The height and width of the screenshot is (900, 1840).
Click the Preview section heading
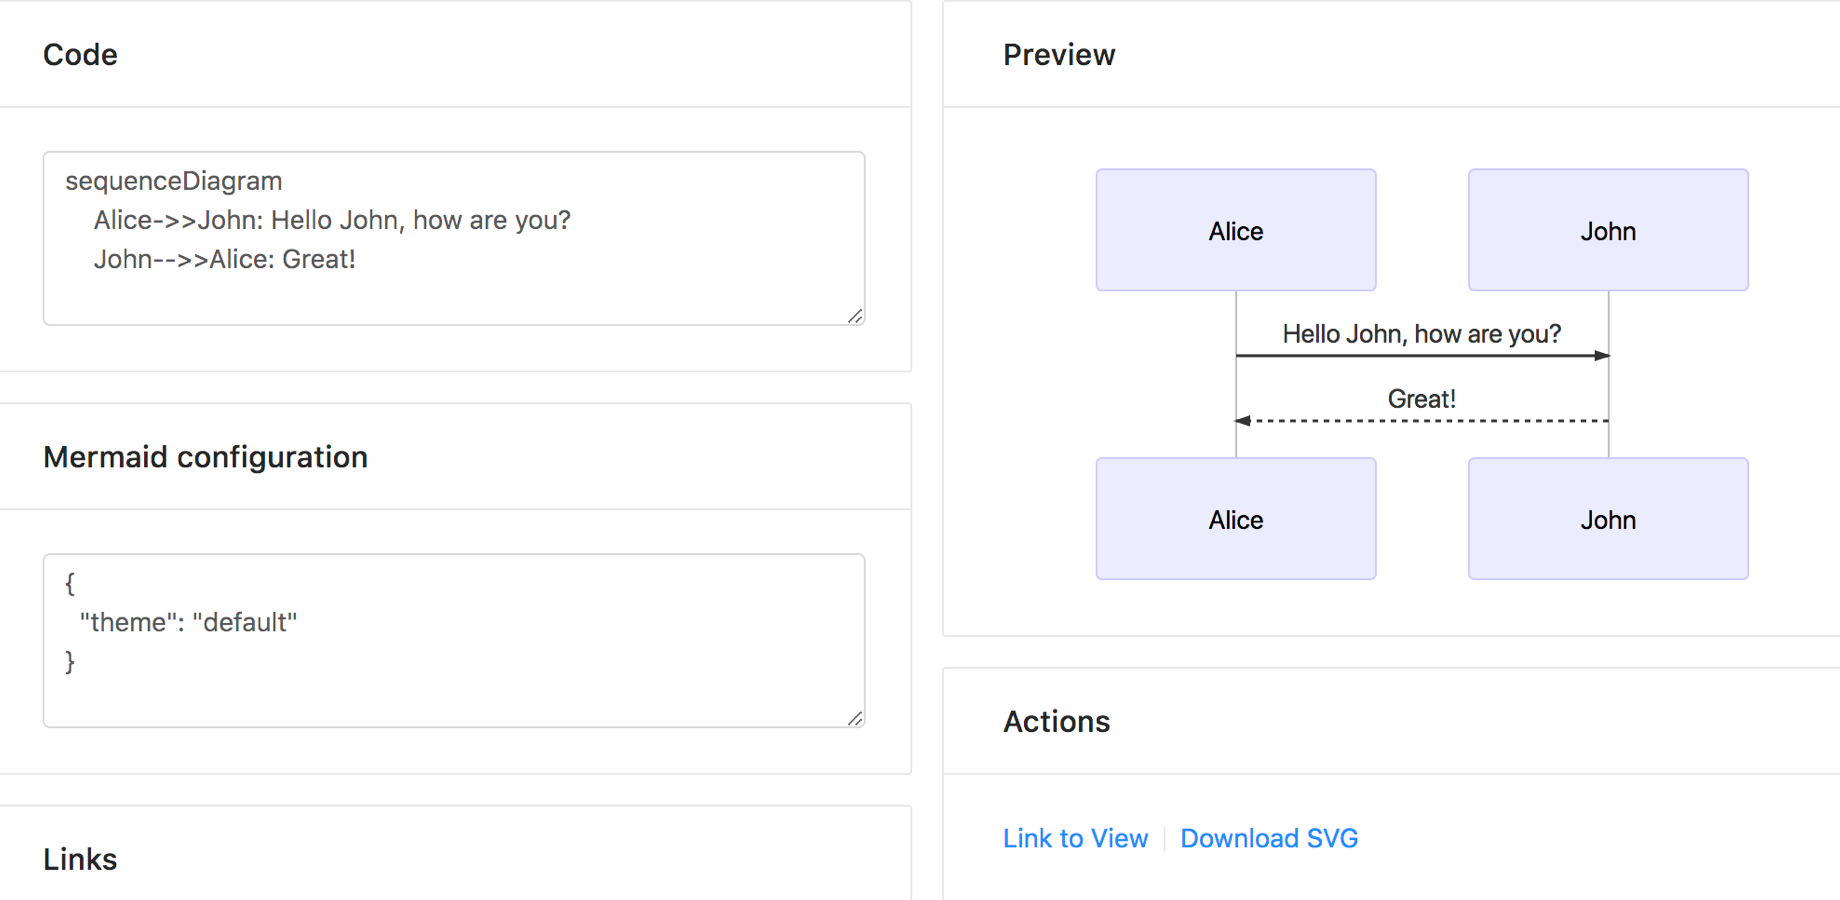click(1059, 55)
